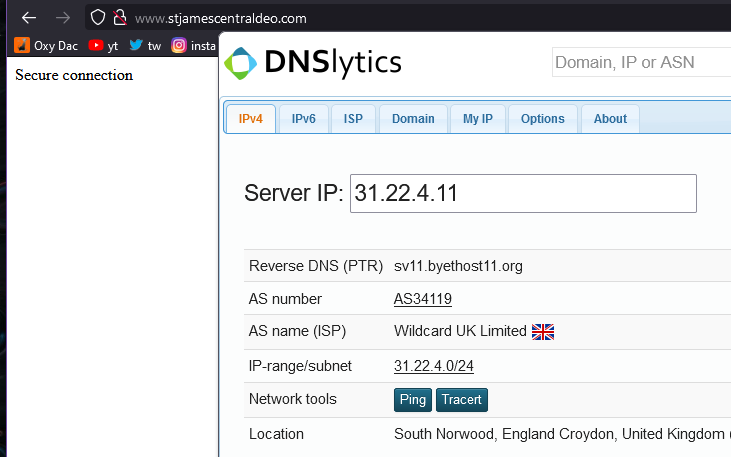Open the 31.22.4.0/24 subnet link
Viewport: 731px width, 457px height.
point(434,366)
